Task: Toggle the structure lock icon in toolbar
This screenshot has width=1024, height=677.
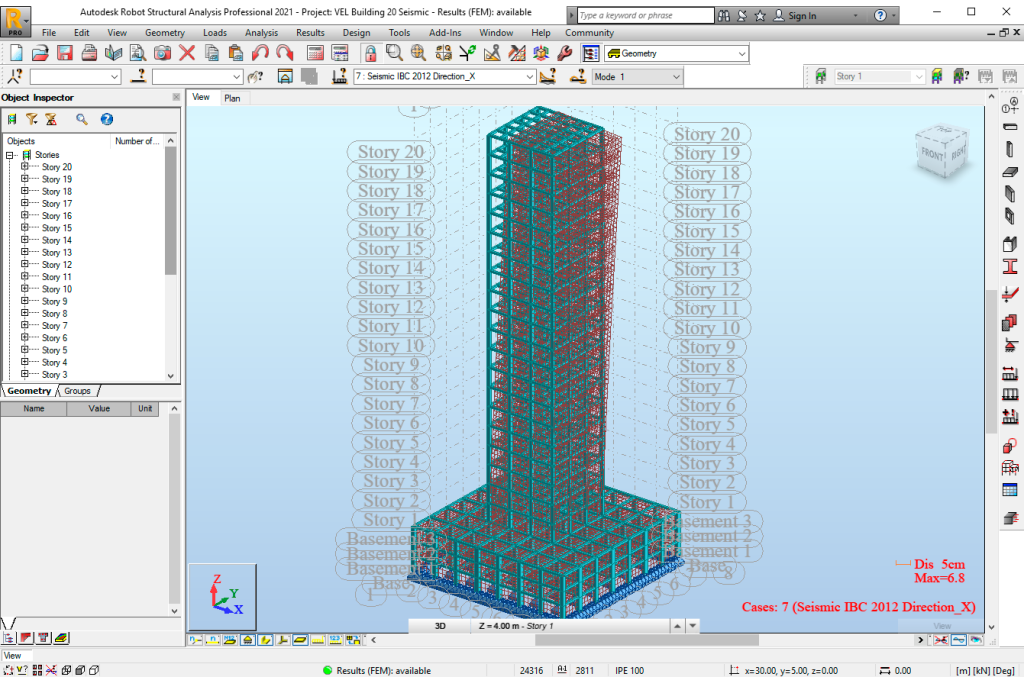Action: tap(371, 52)
